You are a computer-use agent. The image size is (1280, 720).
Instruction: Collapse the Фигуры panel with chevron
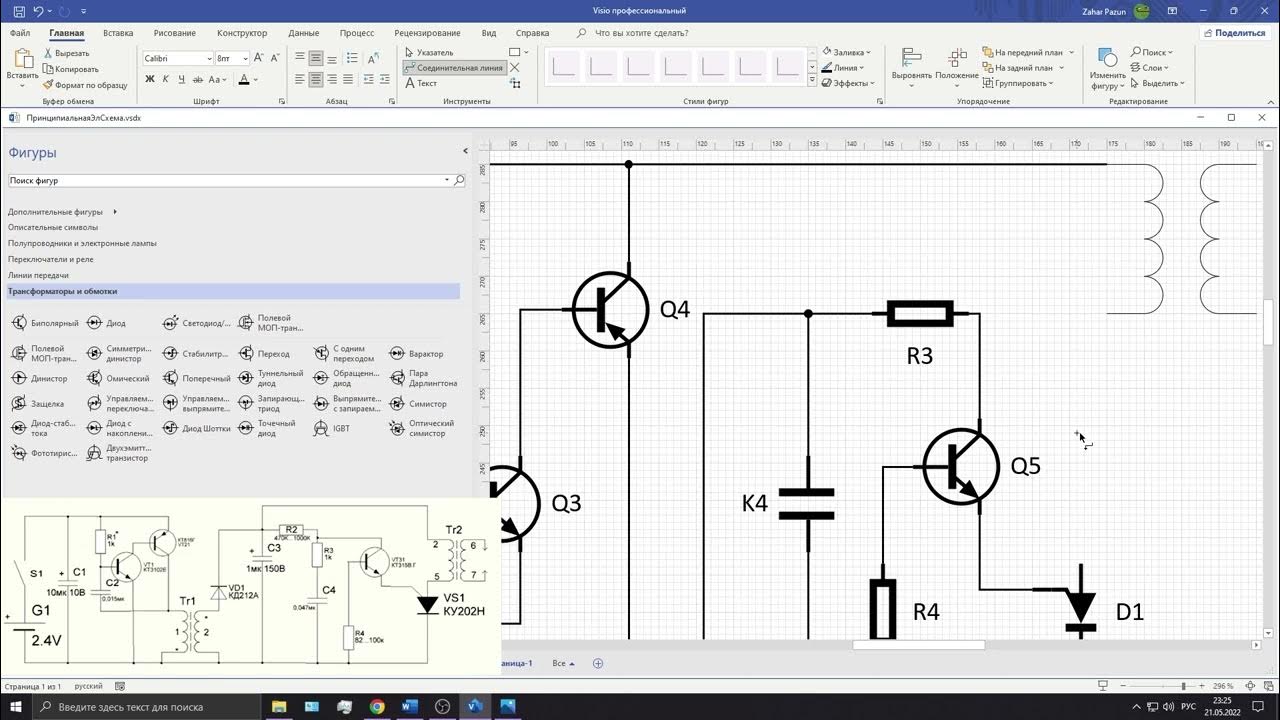pos(465,151)
